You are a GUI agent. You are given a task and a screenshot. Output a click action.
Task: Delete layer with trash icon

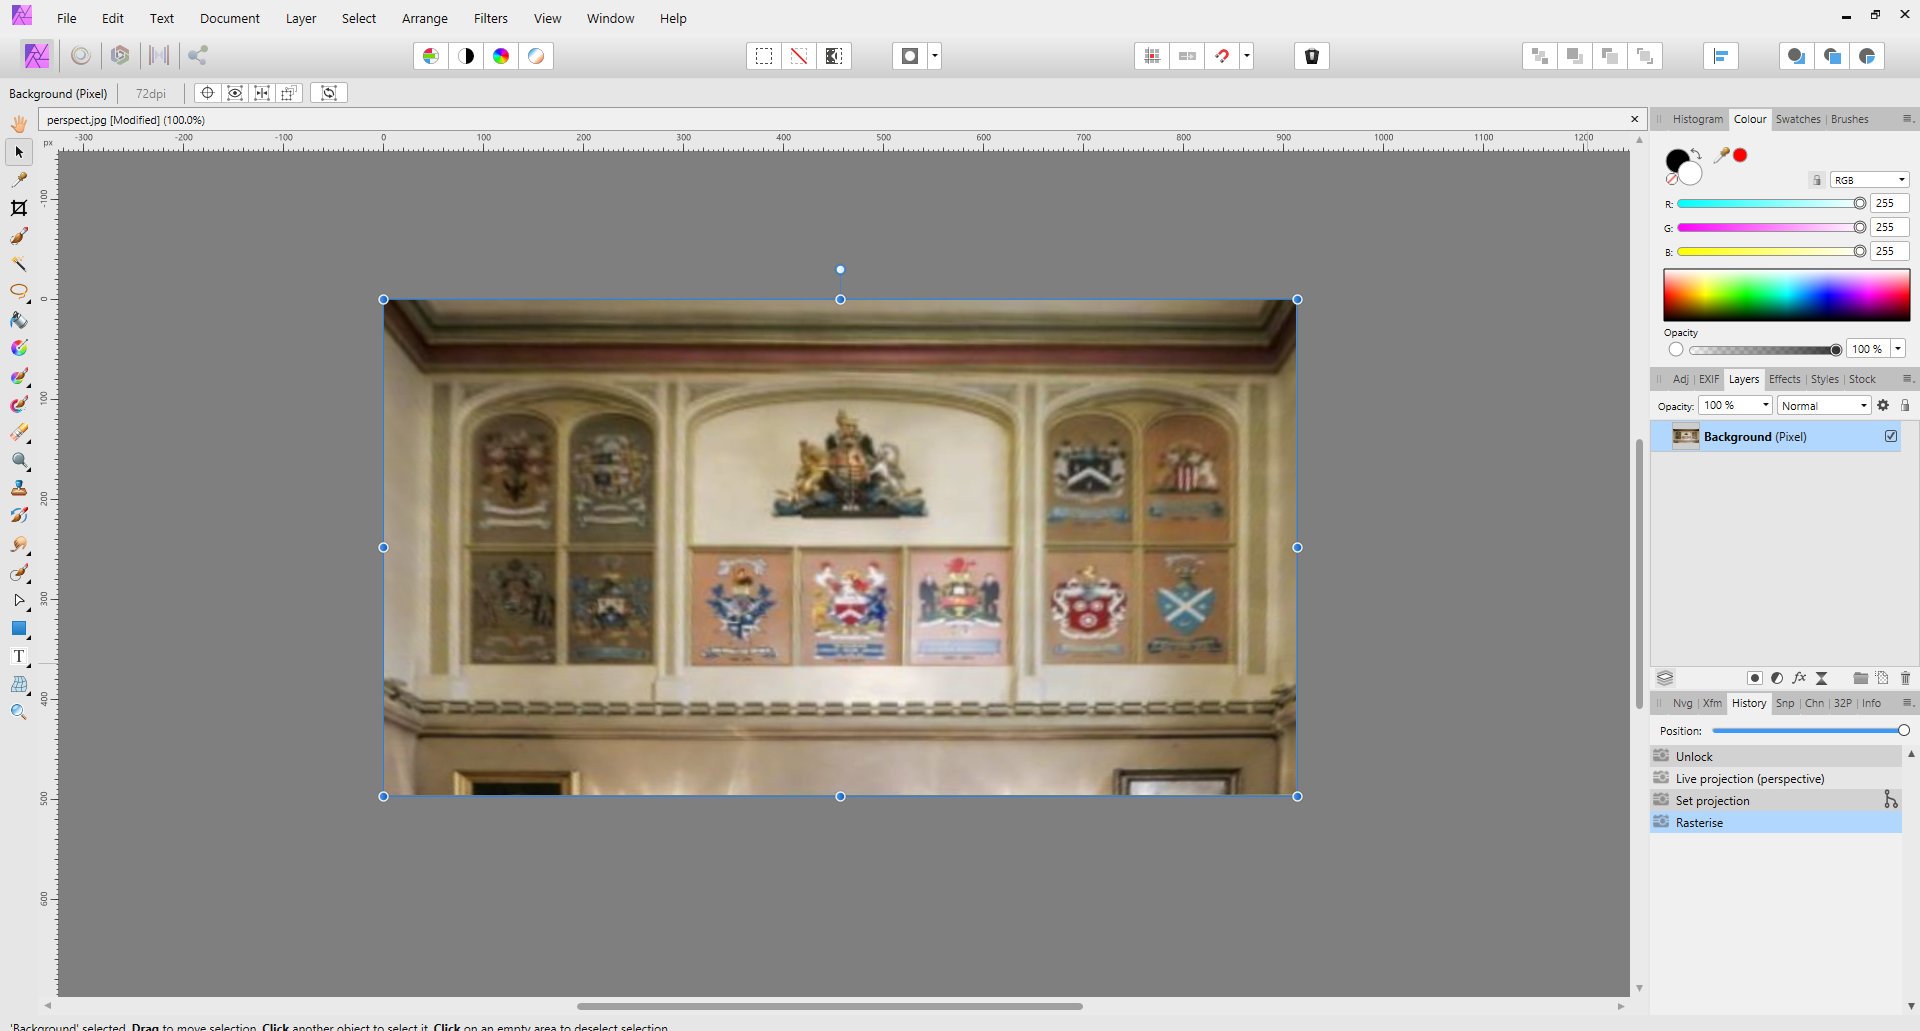1905,678
